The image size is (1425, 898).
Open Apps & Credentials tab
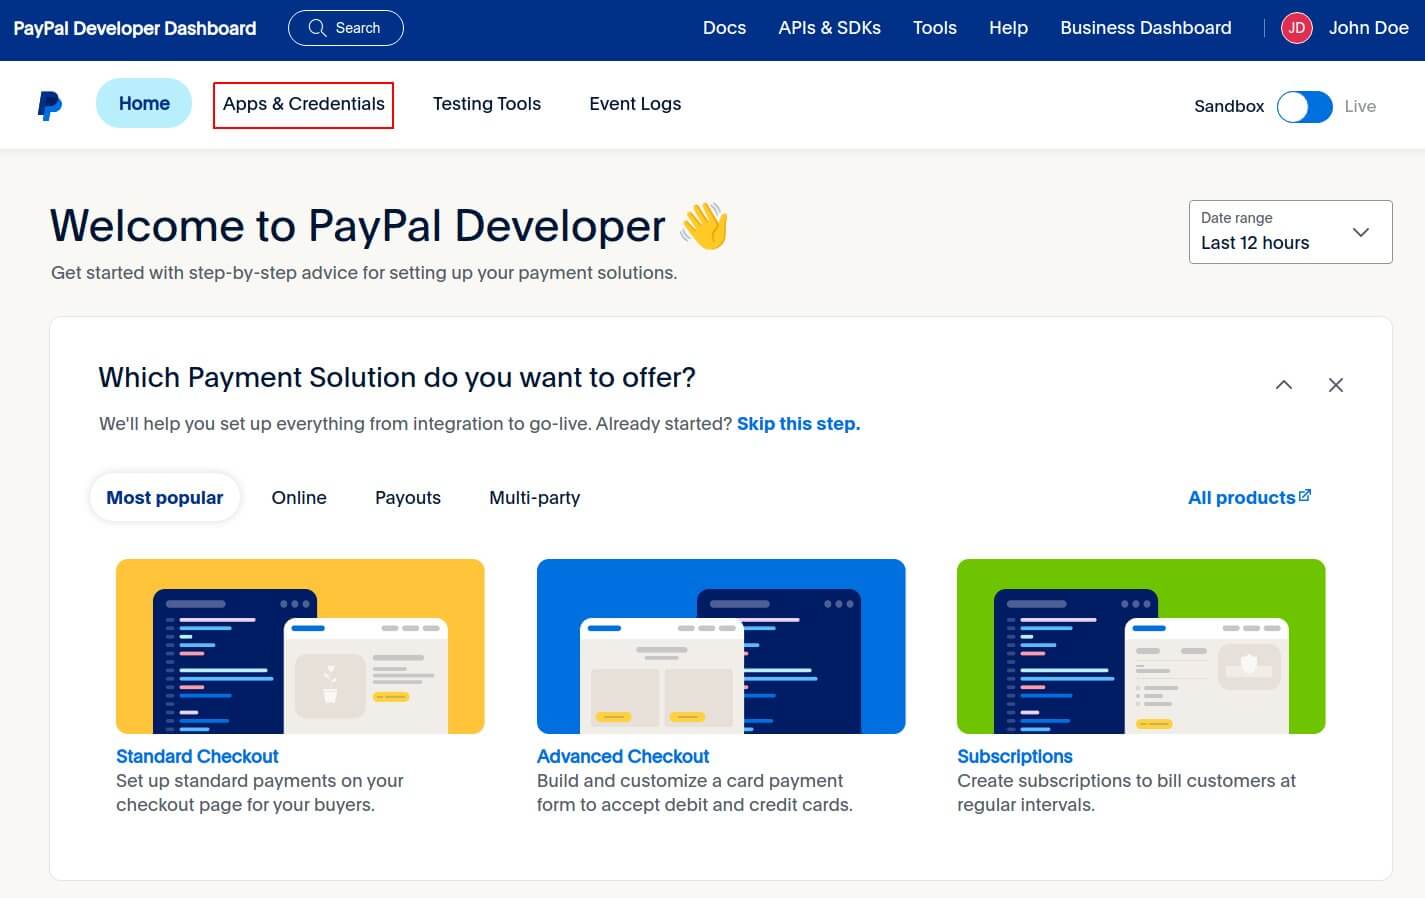tap(303, 104)
